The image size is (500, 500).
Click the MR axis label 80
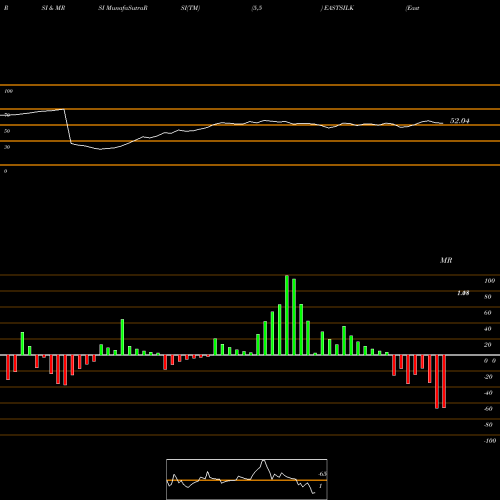(488, 297)
